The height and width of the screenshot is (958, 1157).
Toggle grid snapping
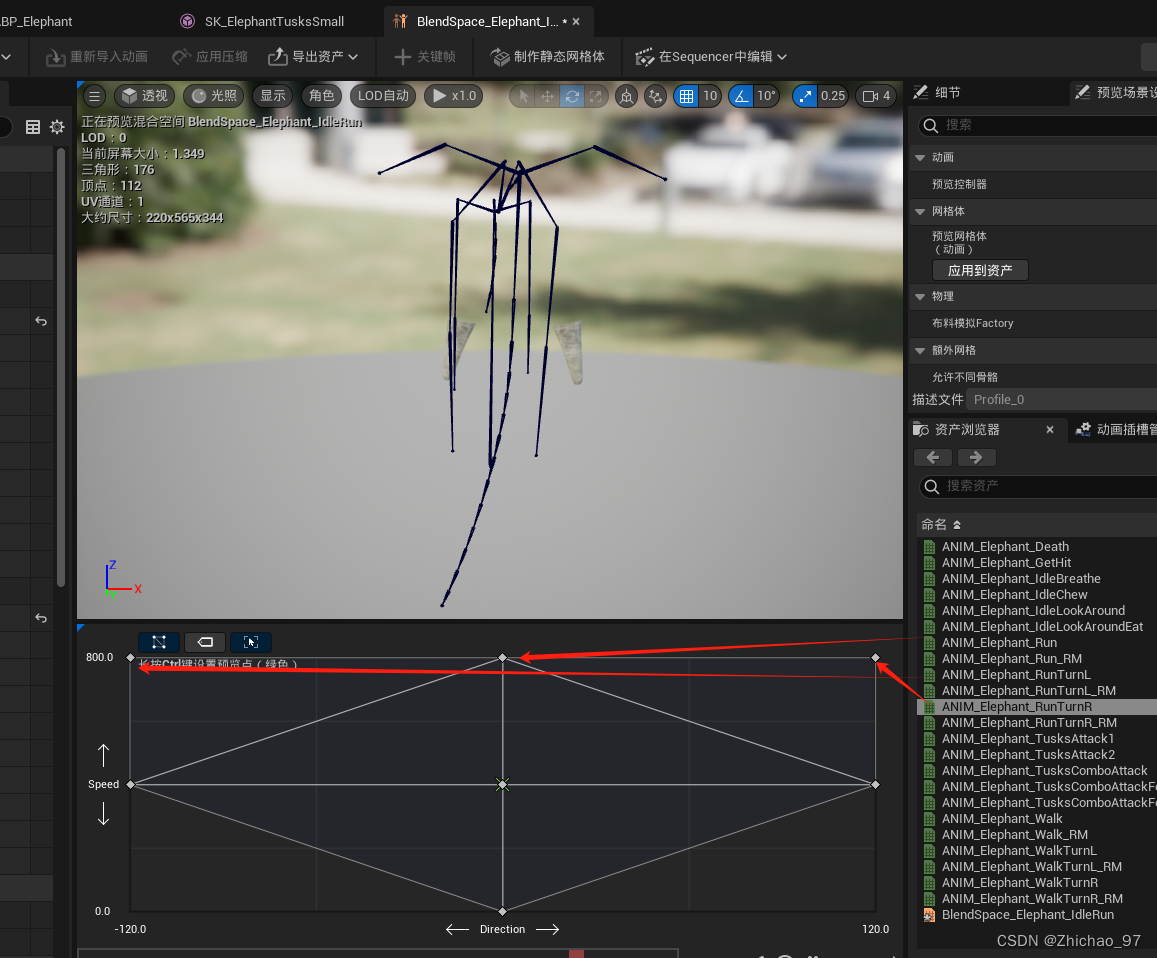pos(686,96)
